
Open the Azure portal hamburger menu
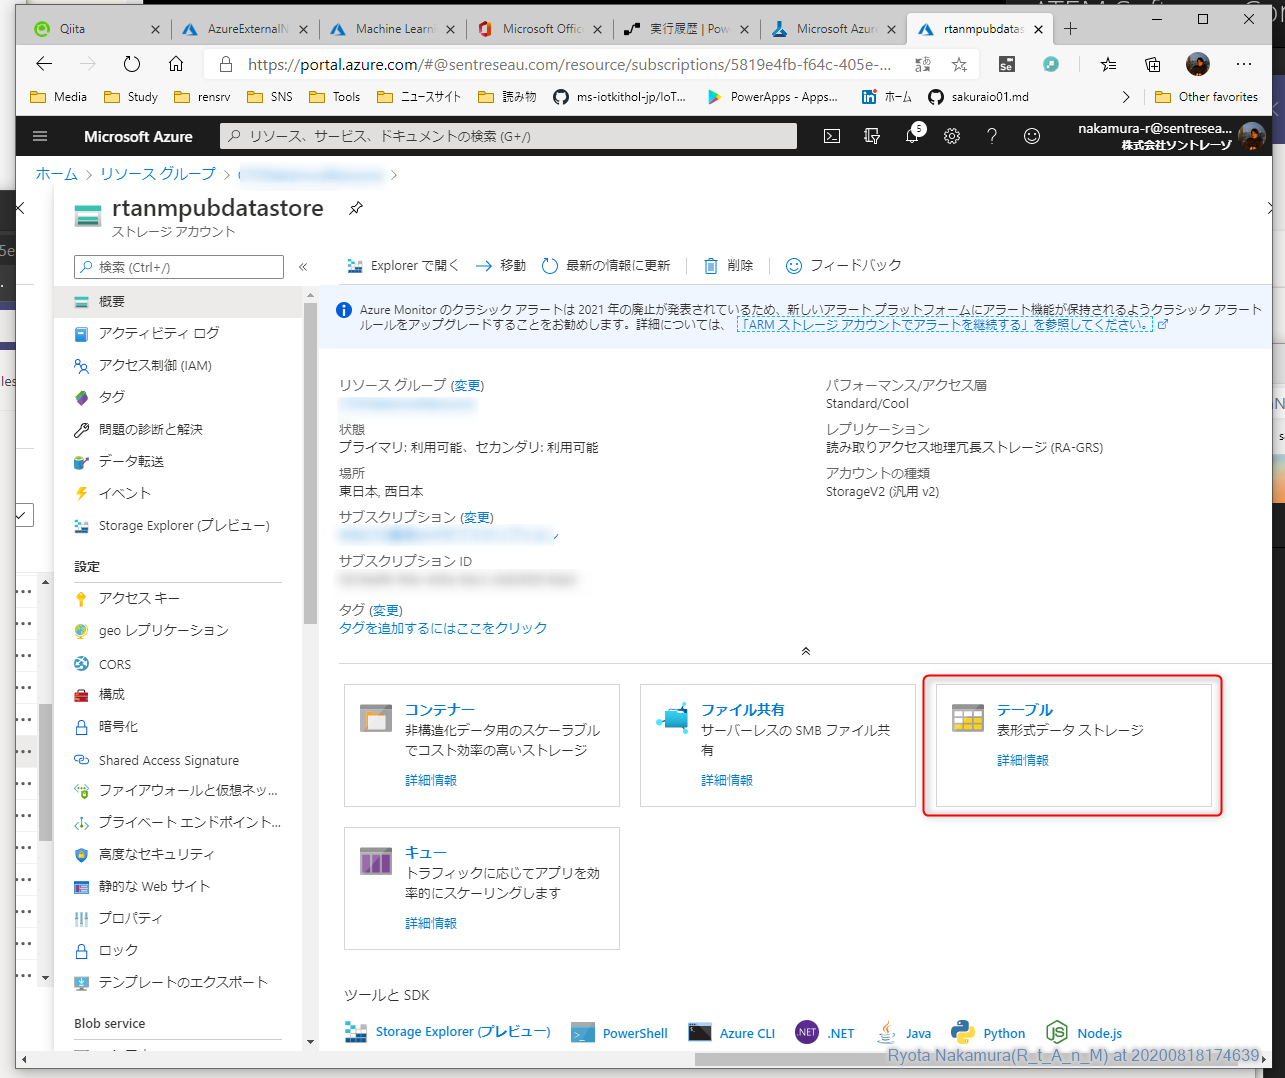coord(40,136)
